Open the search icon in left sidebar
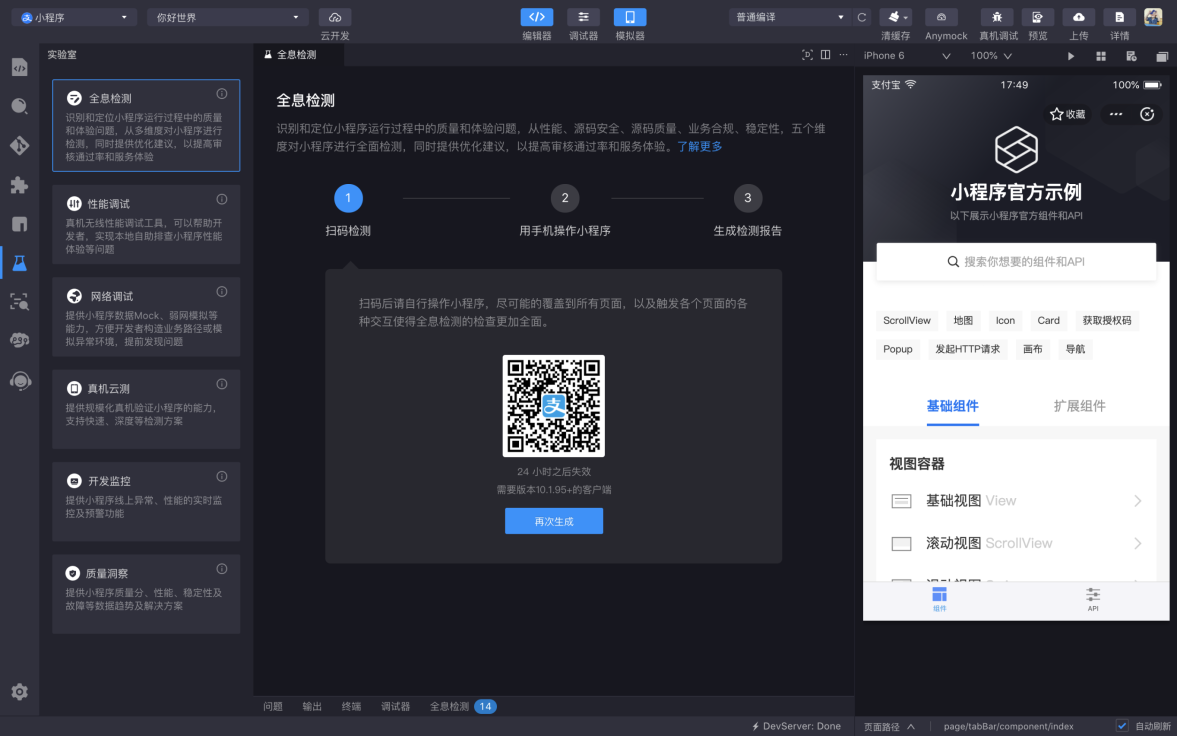1177x736 pixels. click(20, 106)
